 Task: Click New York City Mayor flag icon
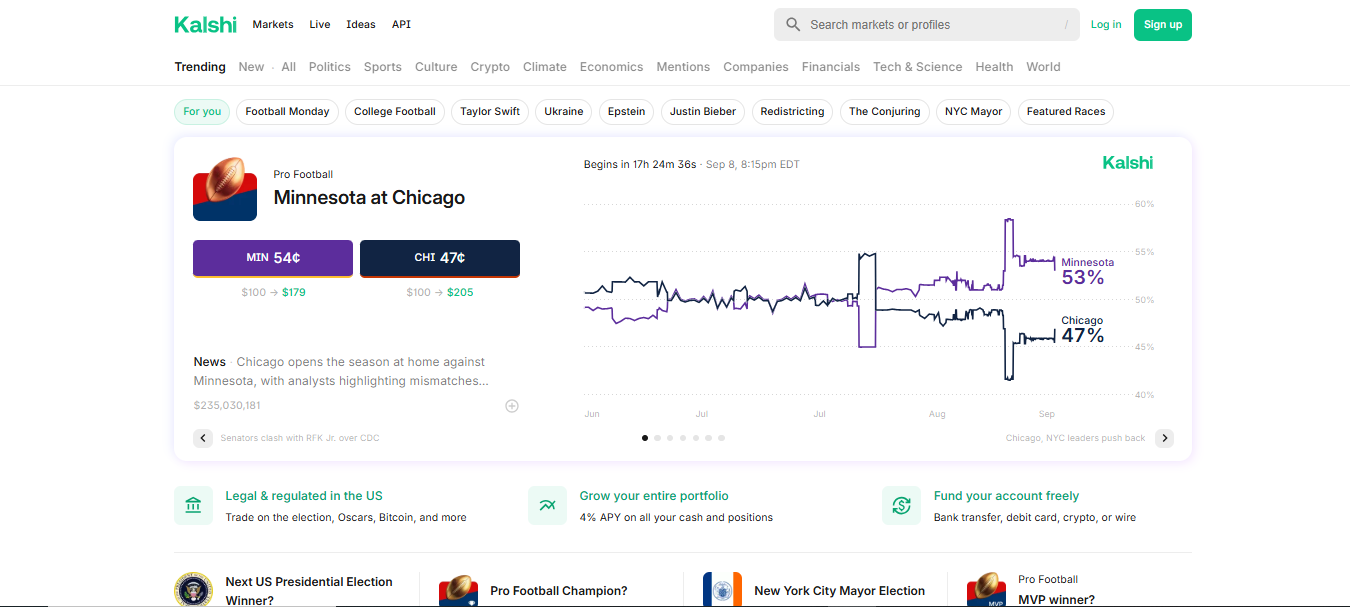pos(722,590)
